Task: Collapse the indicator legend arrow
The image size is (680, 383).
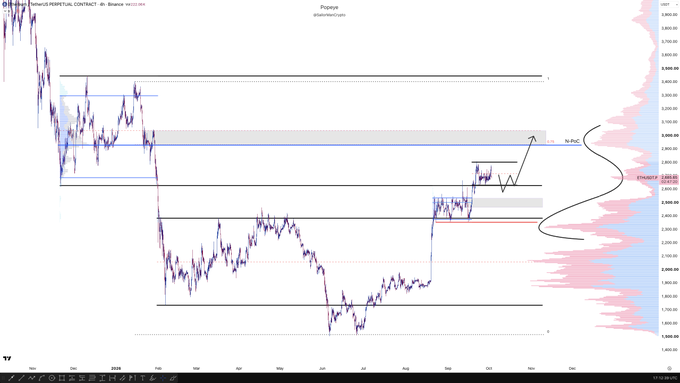Action: pos(6,12)
